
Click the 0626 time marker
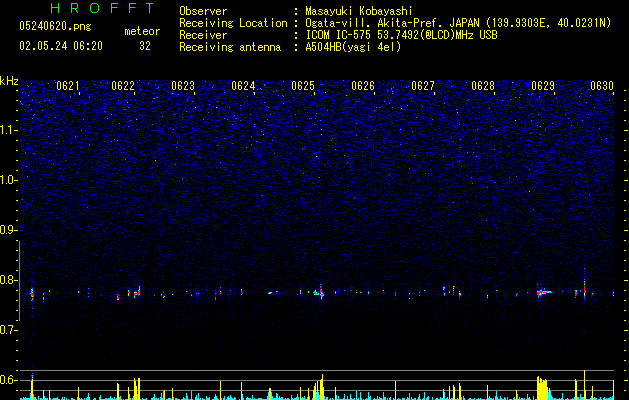[363, 86]
